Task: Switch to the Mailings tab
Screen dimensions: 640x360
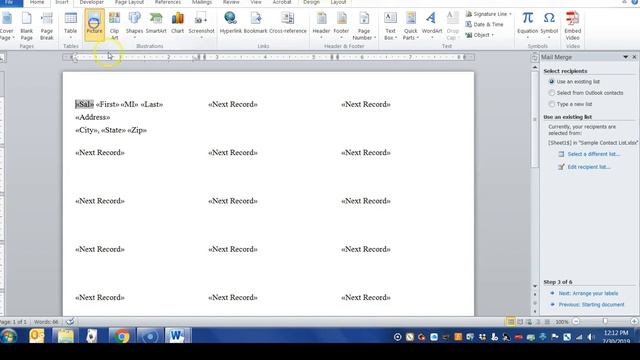Action: click(x=202, y=2)
